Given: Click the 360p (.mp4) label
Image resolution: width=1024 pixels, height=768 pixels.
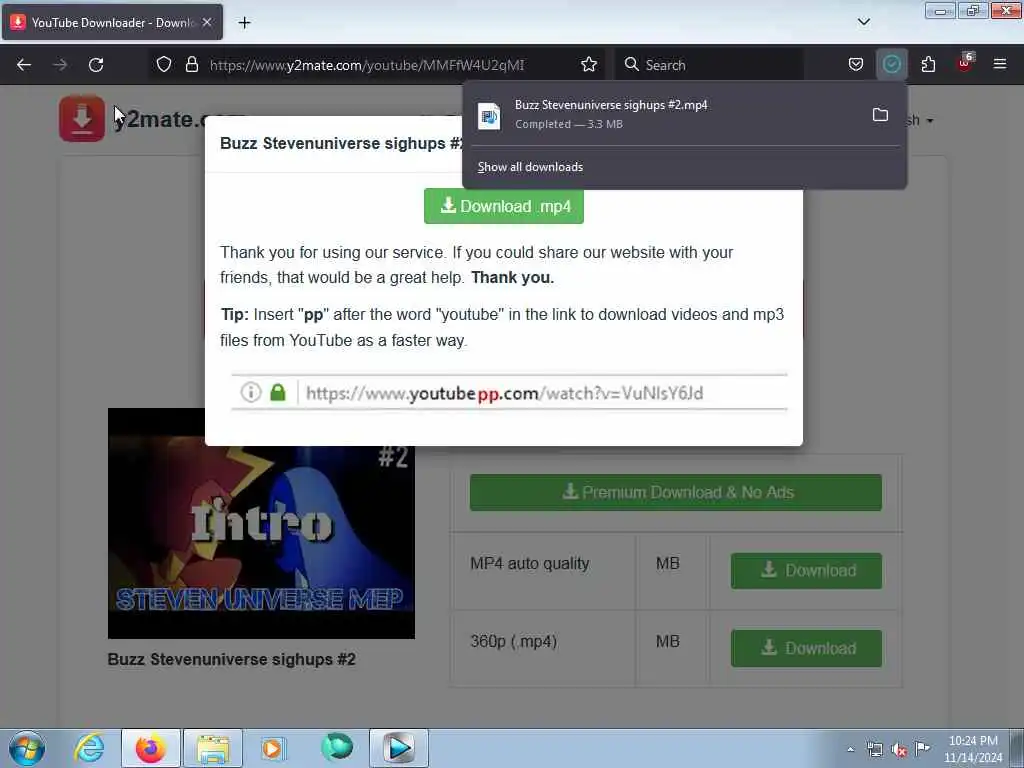Looking at the screenshot, I should (513, 642).
